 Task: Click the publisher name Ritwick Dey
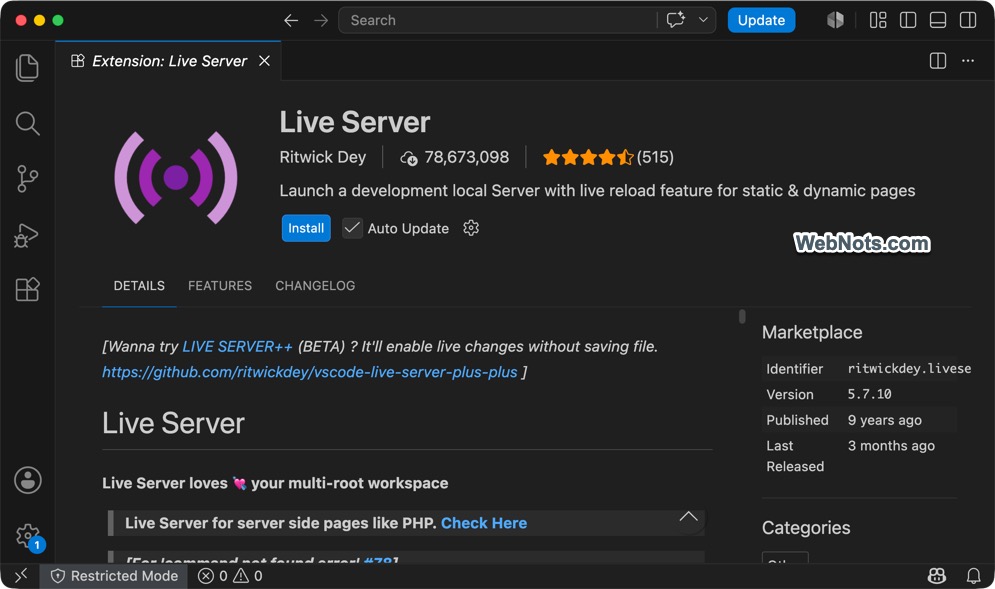(x=322, y=157)
